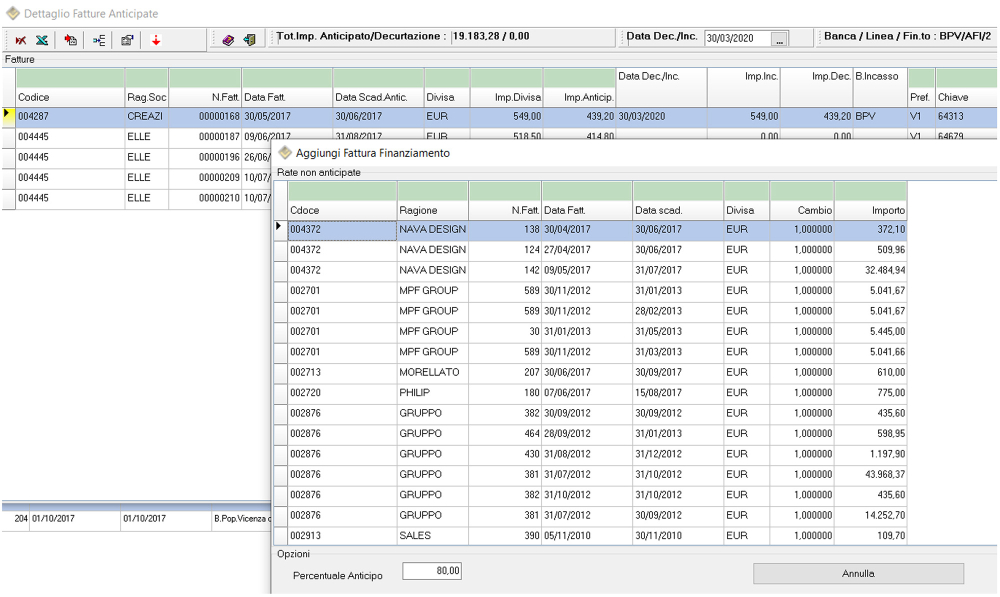Select the MORELLATO row in rate list
Viewport: 1000px width, 597px height.
(432, 372)
